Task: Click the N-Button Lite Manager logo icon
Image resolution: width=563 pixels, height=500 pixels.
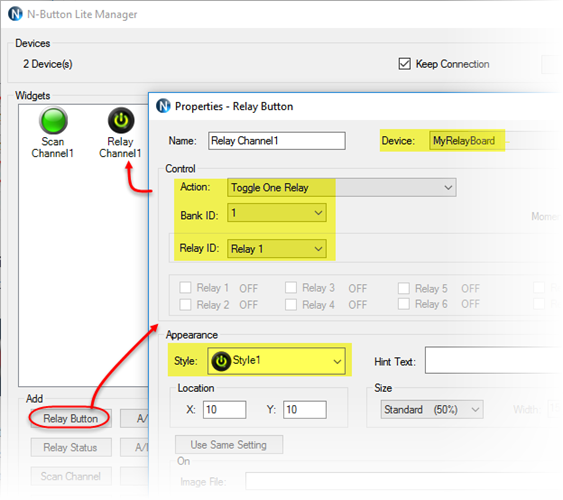Action: 15,14
